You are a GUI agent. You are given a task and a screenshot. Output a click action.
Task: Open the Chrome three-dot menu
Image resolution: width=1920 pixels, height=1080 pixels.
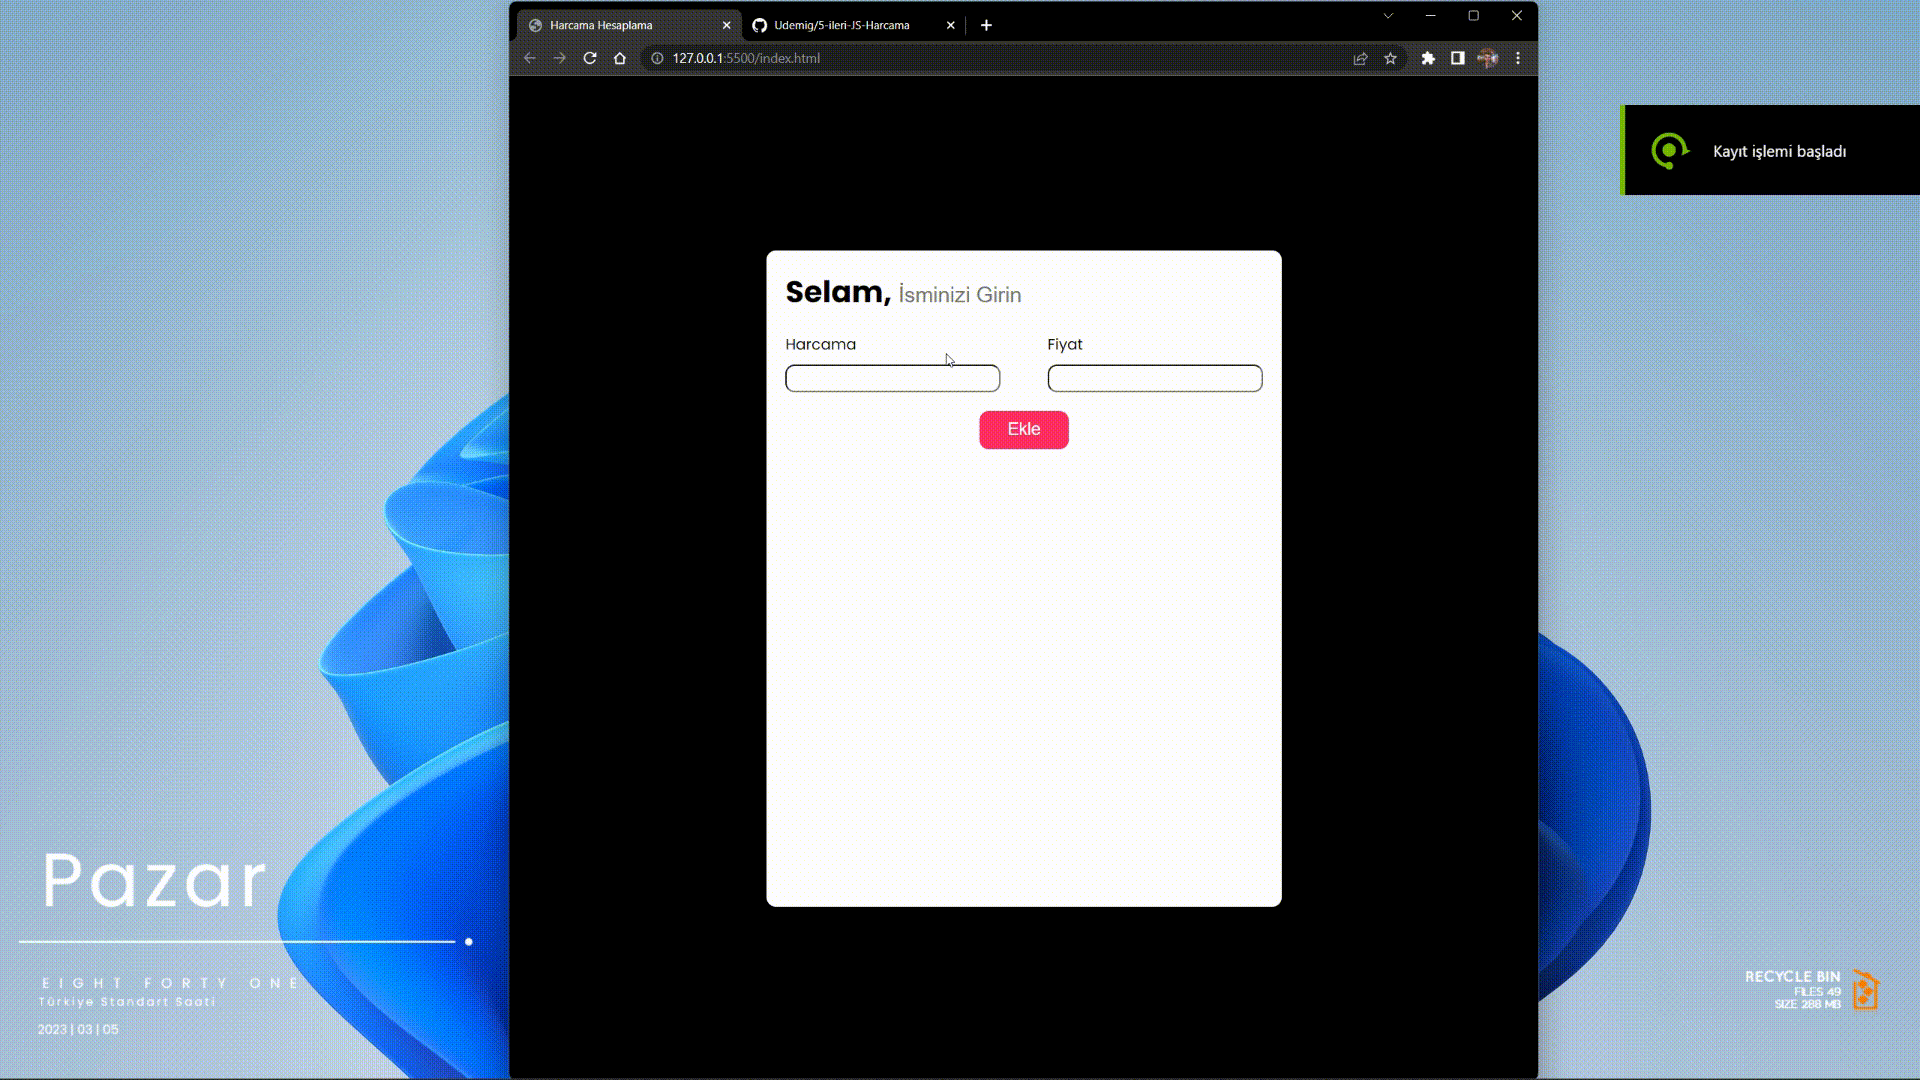point(1518,58)
